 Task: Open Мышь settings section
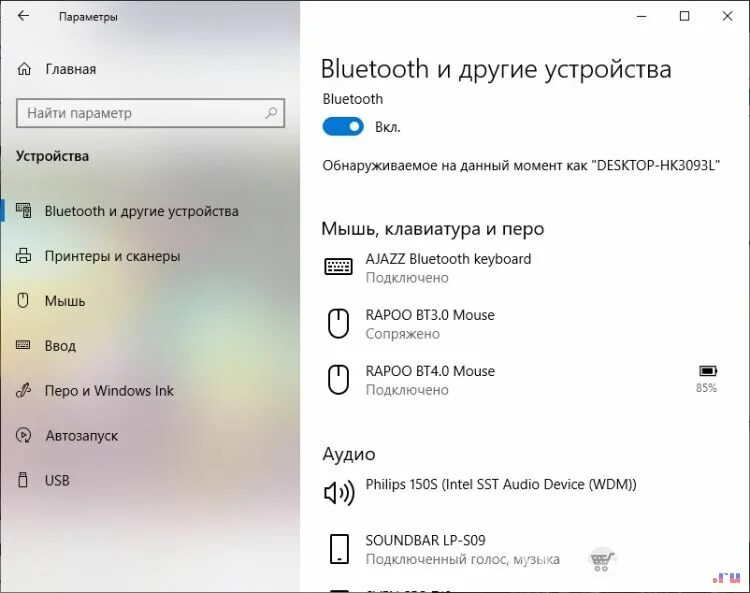tap(65, 301)
